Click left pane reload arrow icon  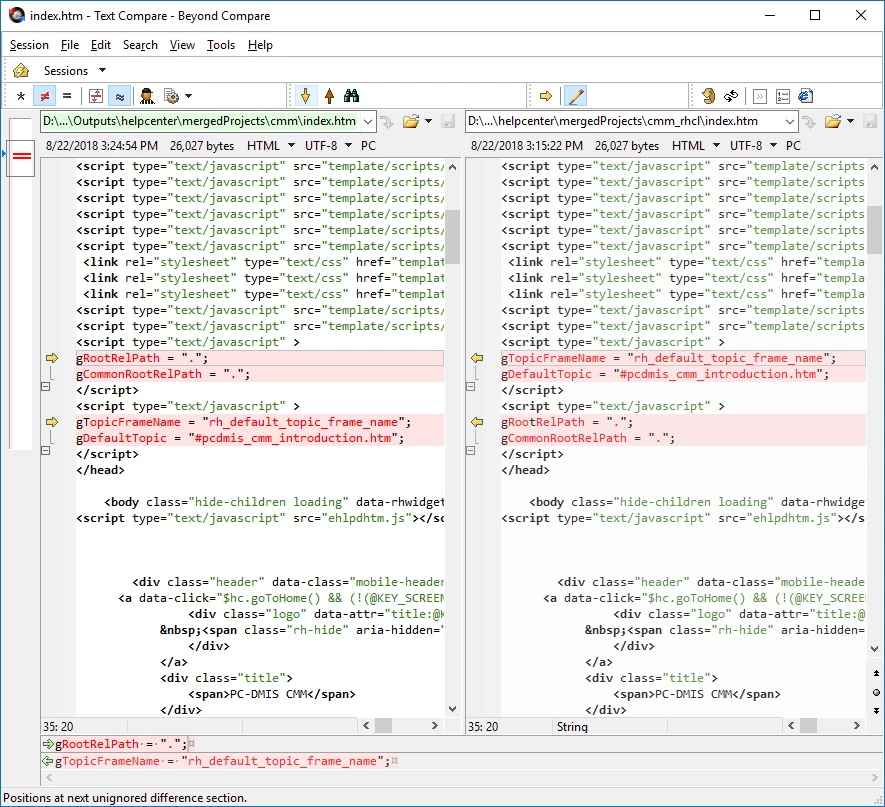pyautogui.click(x=387, y=121)
